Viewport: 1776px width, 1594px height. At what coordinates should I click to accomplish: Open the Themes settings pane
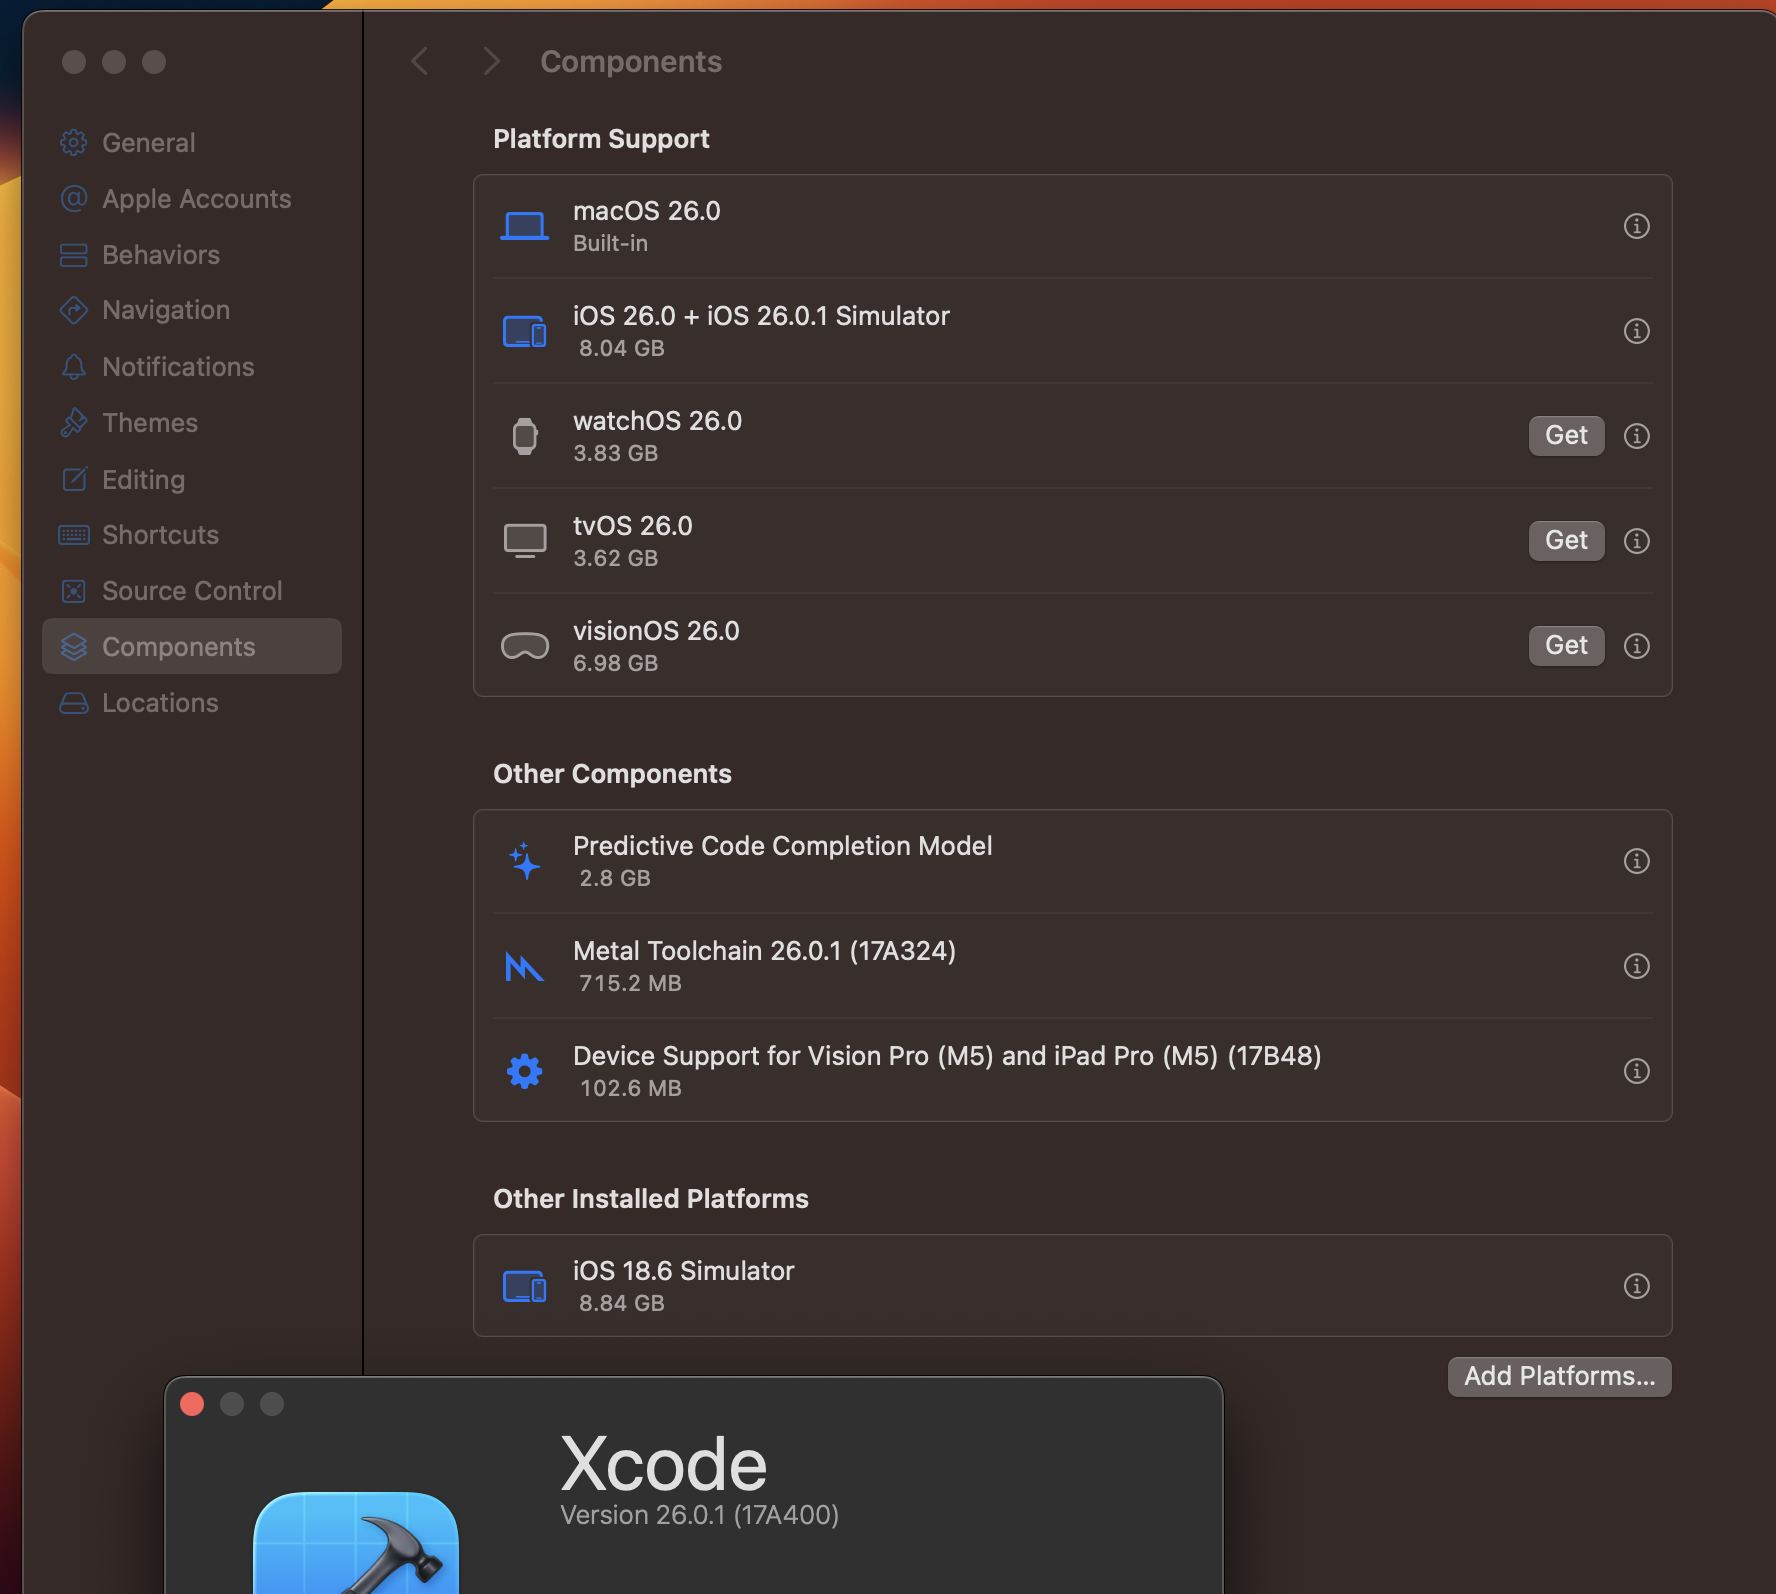(x=150, y=423)
